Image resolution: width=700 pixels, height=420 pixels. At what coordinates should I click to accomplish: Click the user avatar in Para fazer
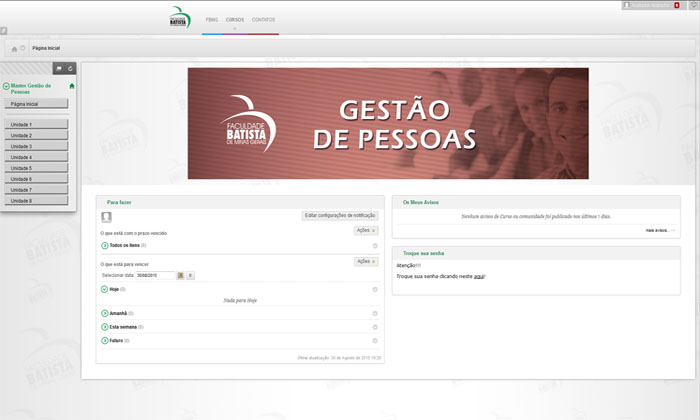pos(107,216)
